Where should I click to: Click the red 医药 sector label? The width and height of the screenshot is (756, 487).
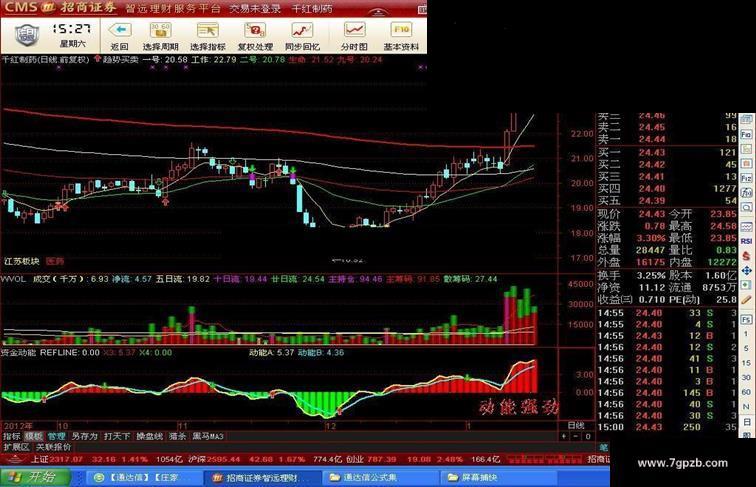click(55, 261)
